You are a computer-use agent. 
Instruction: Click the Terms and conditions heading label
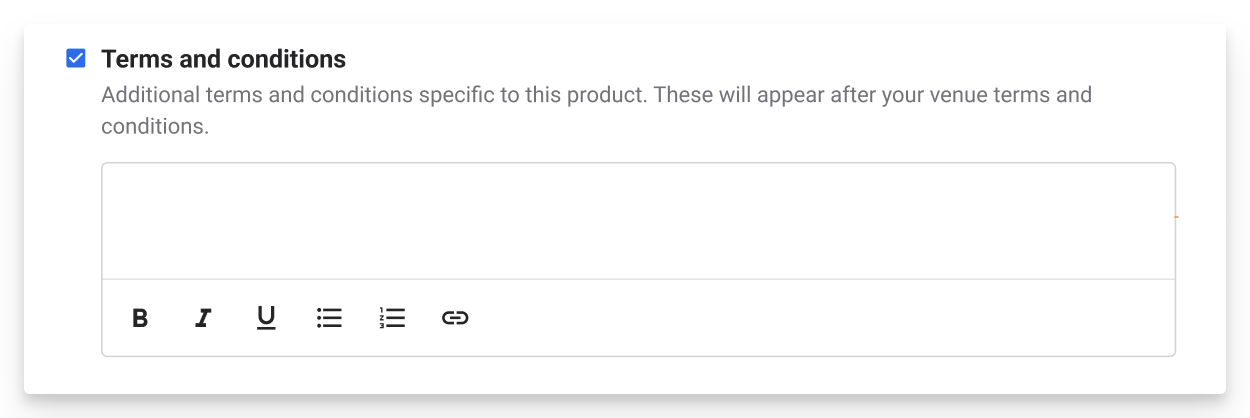coord(224,59)
